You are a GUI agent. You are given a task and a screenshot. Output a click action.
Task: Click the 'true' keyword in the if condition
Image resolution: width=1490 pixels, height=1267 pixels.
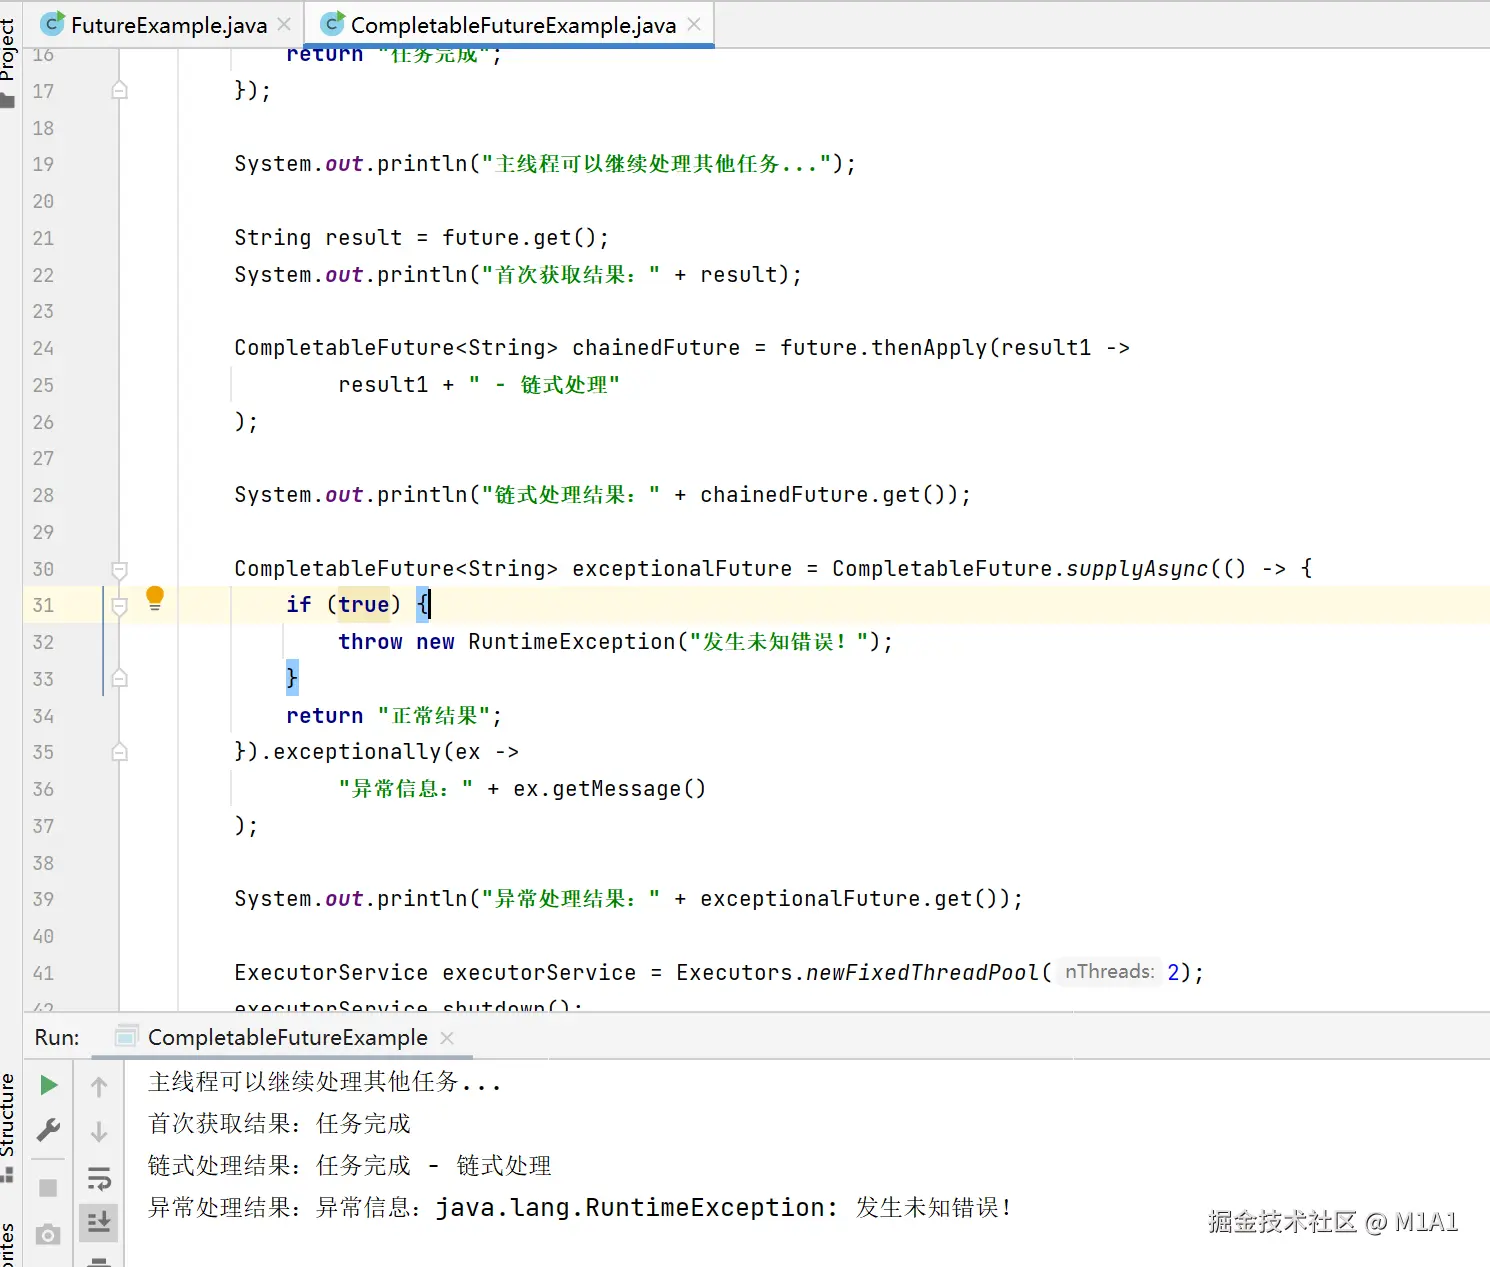364,605
